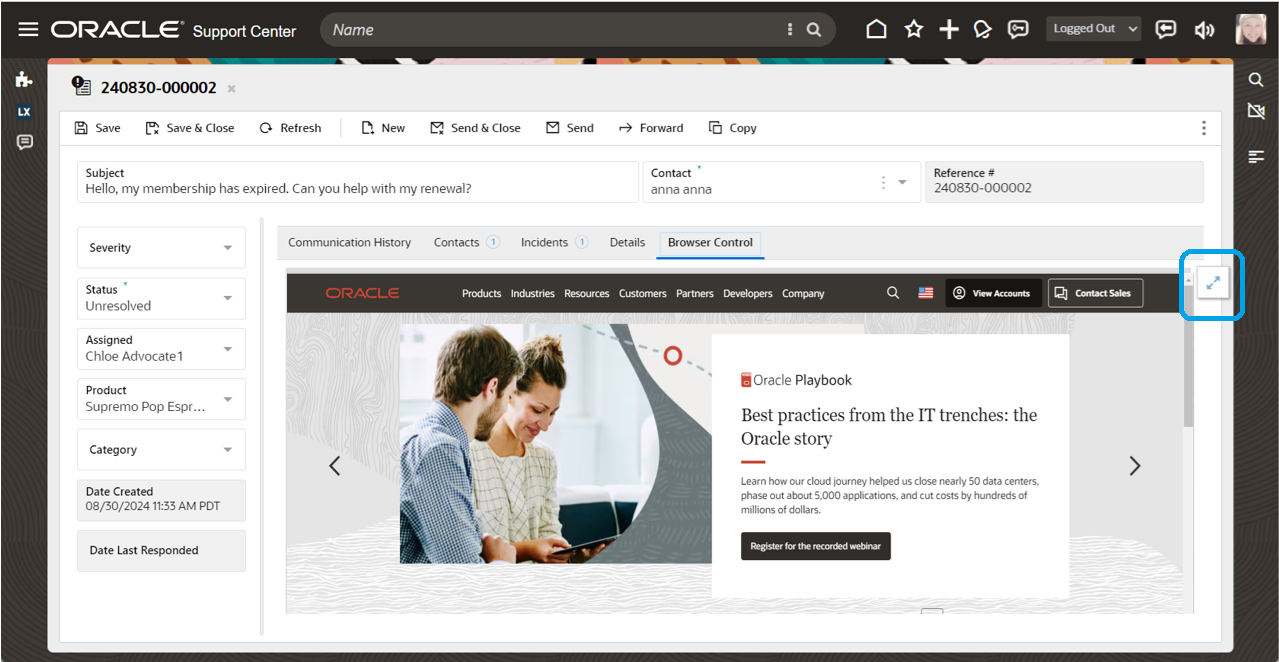Viewport: 1279px width, 662px height.
Task: Expand the Category dropdown
Action: coord(162,450)
